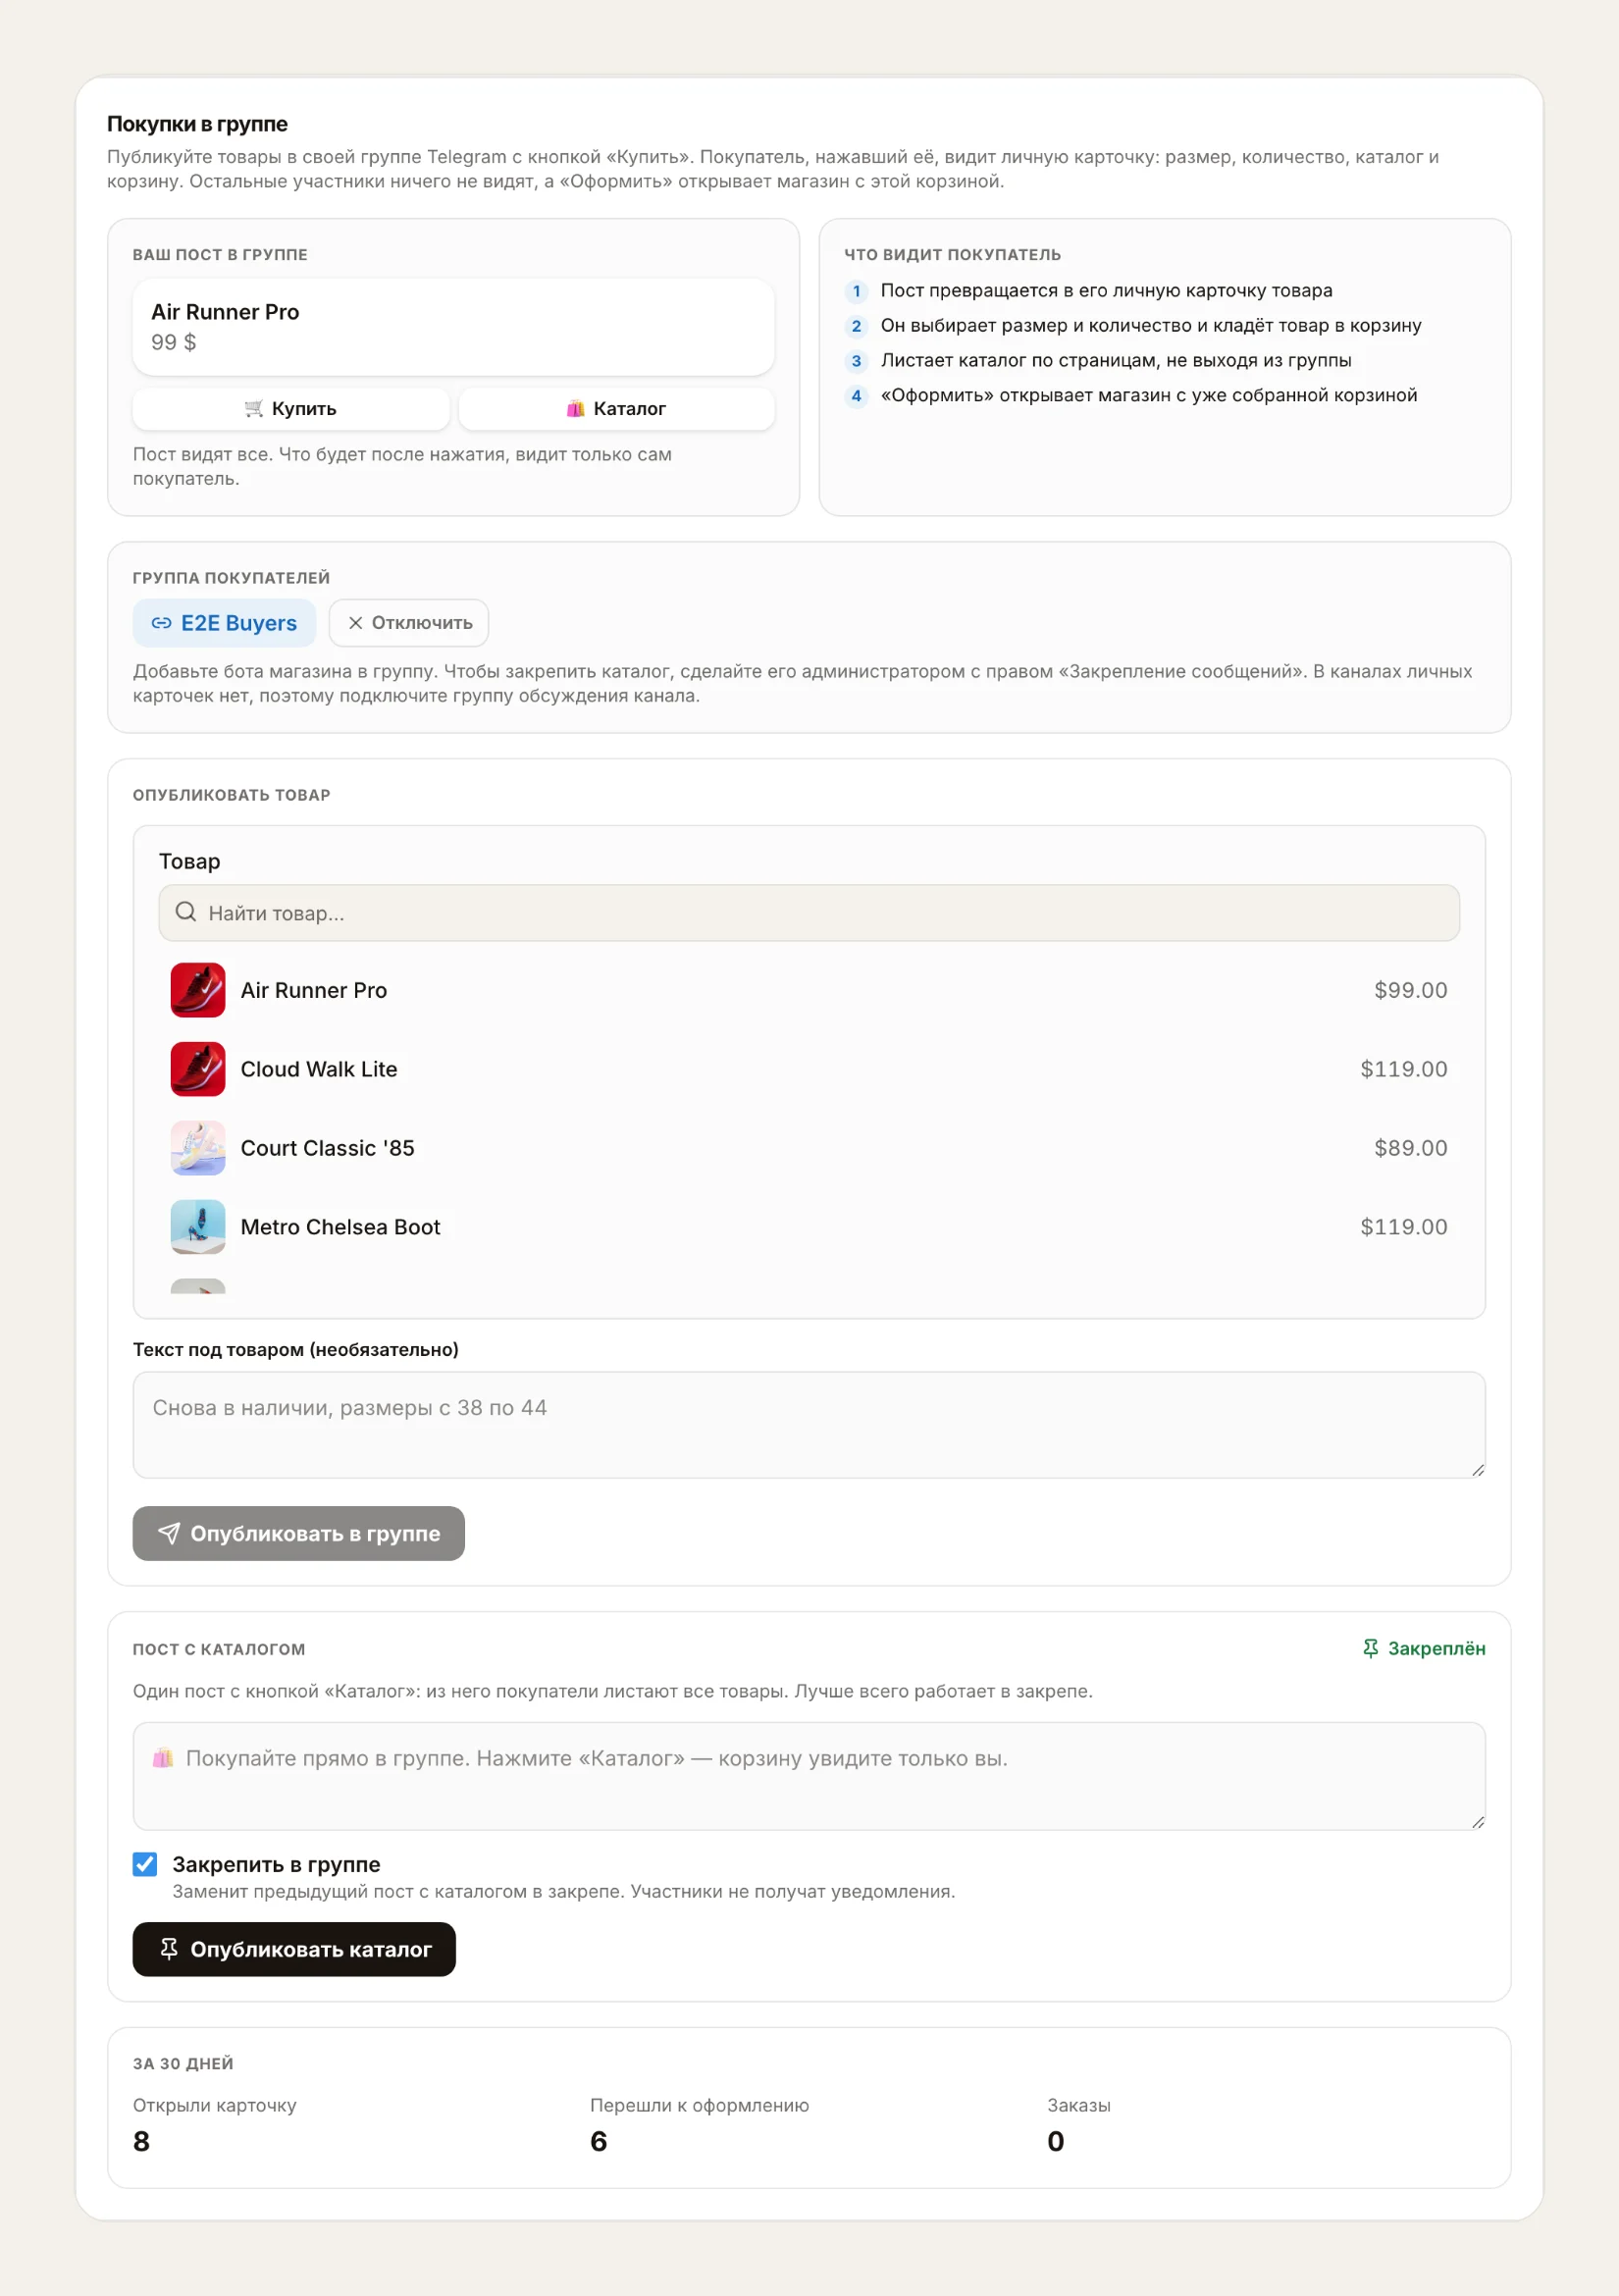Click the magnifier icon in product search

186,912
